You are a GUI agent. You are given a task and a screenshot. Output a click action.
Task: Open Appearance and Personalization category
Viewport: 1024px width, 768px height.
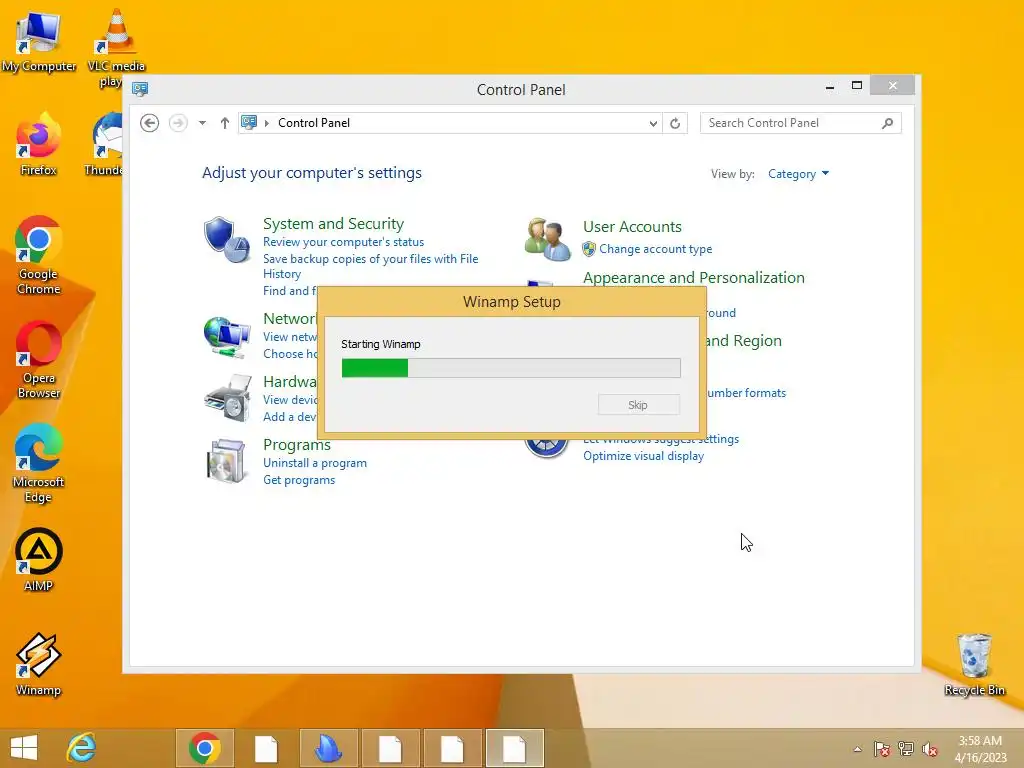[x=694, y=278]
